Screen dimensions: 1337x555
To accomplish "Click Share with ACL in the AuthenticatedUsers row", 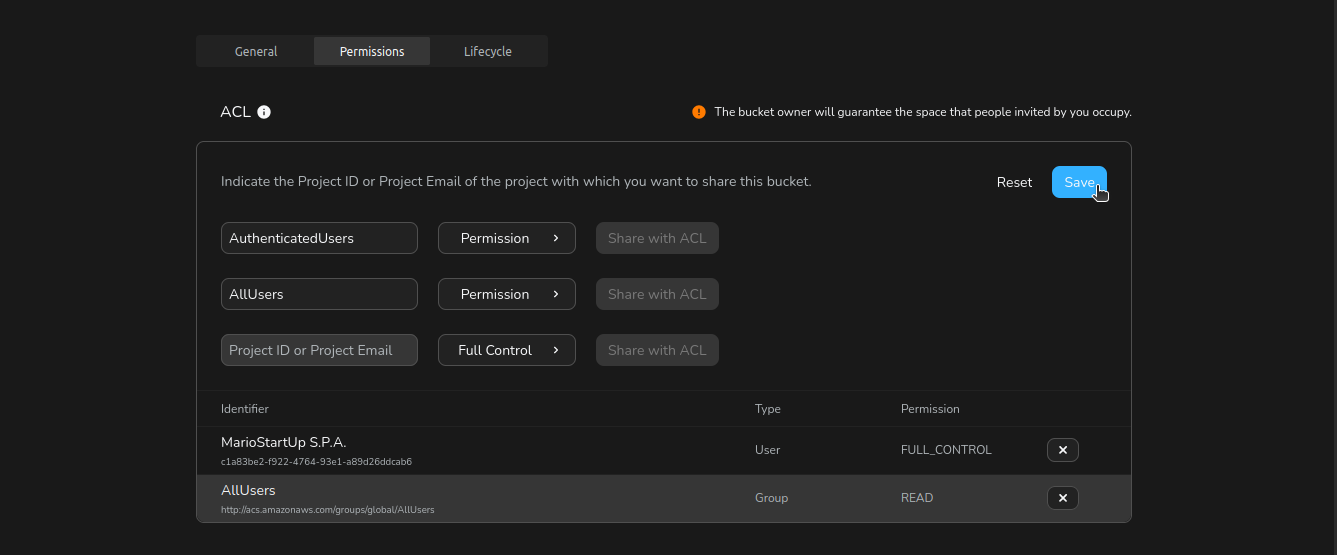I will 657,238.
